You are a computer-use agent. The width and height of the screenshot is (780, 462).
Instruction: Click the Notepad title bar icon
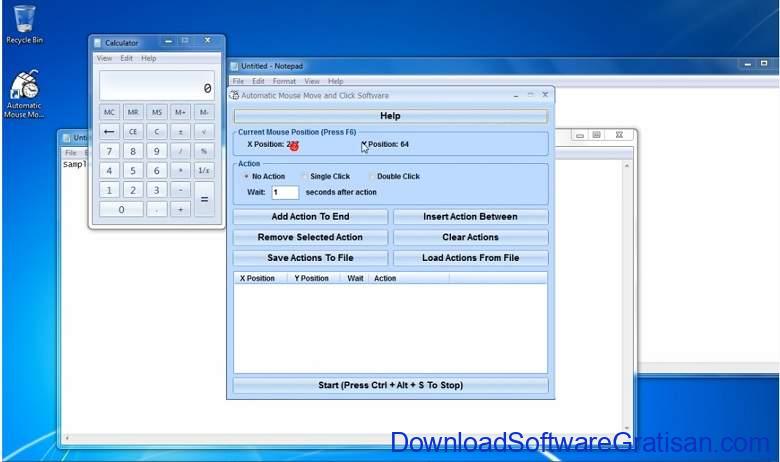click(x=234, y=66)
